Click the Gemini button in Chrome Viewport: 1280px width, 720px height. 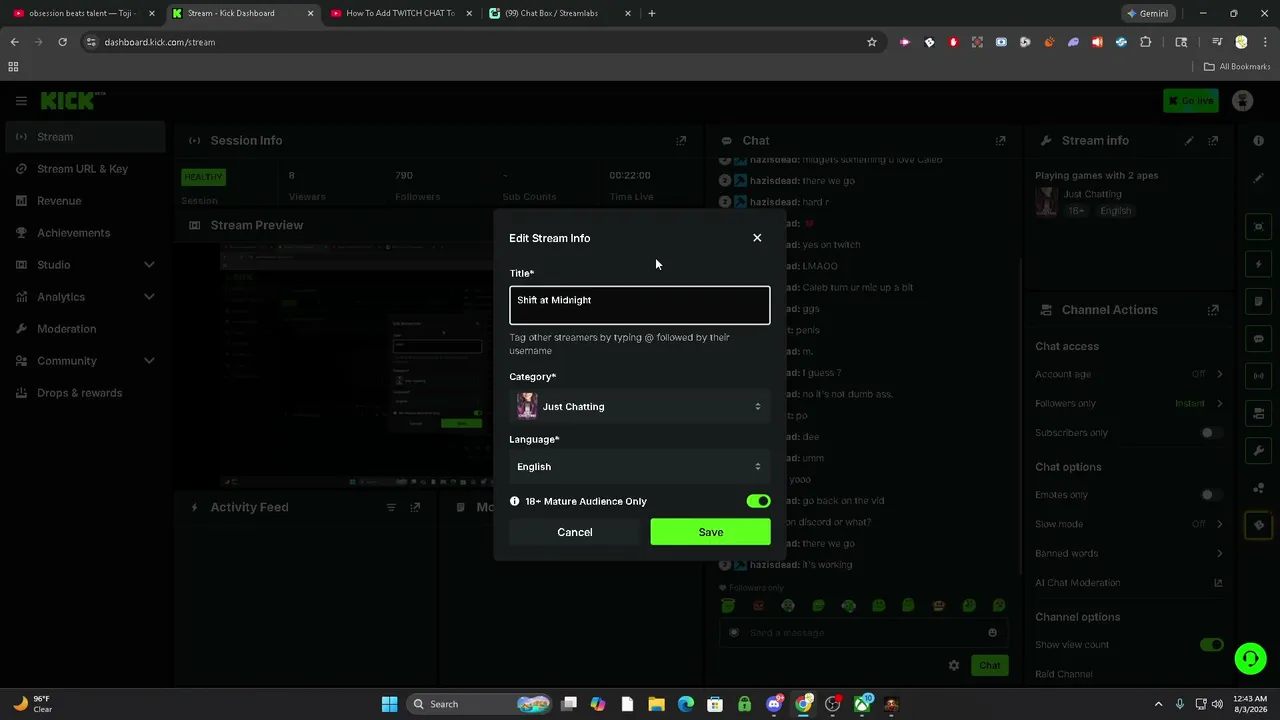point(1147,14)
